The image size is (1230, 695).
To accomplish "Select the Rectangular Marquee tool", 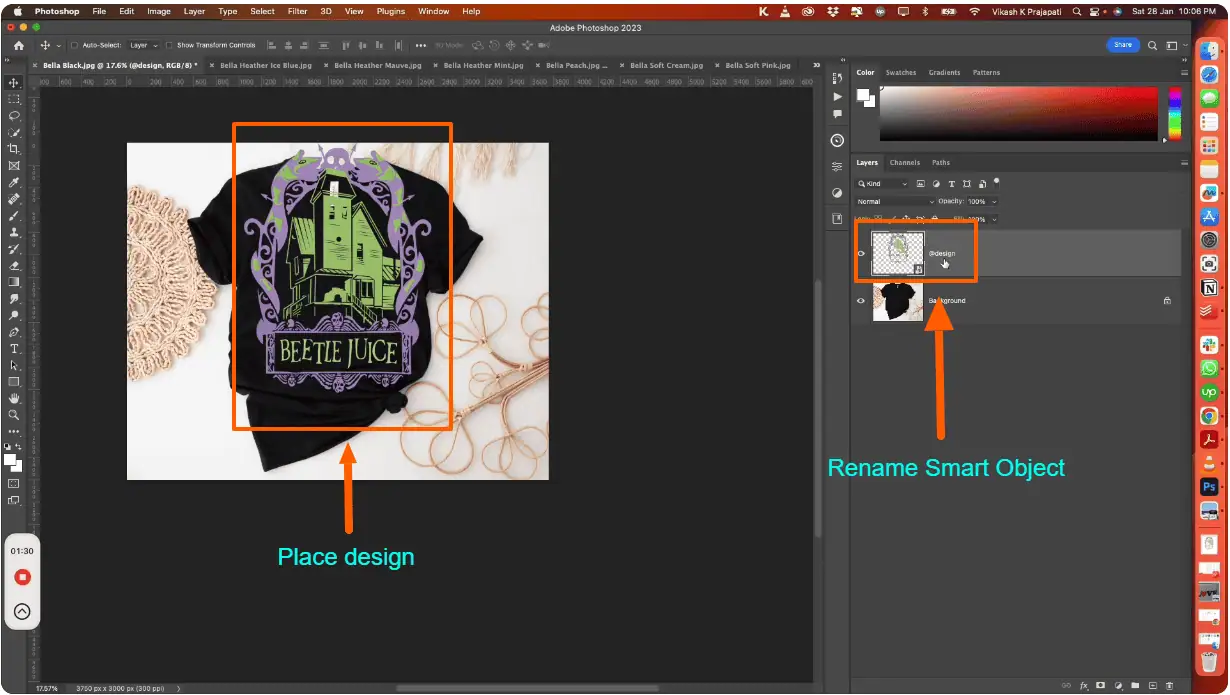I will 14,99.
